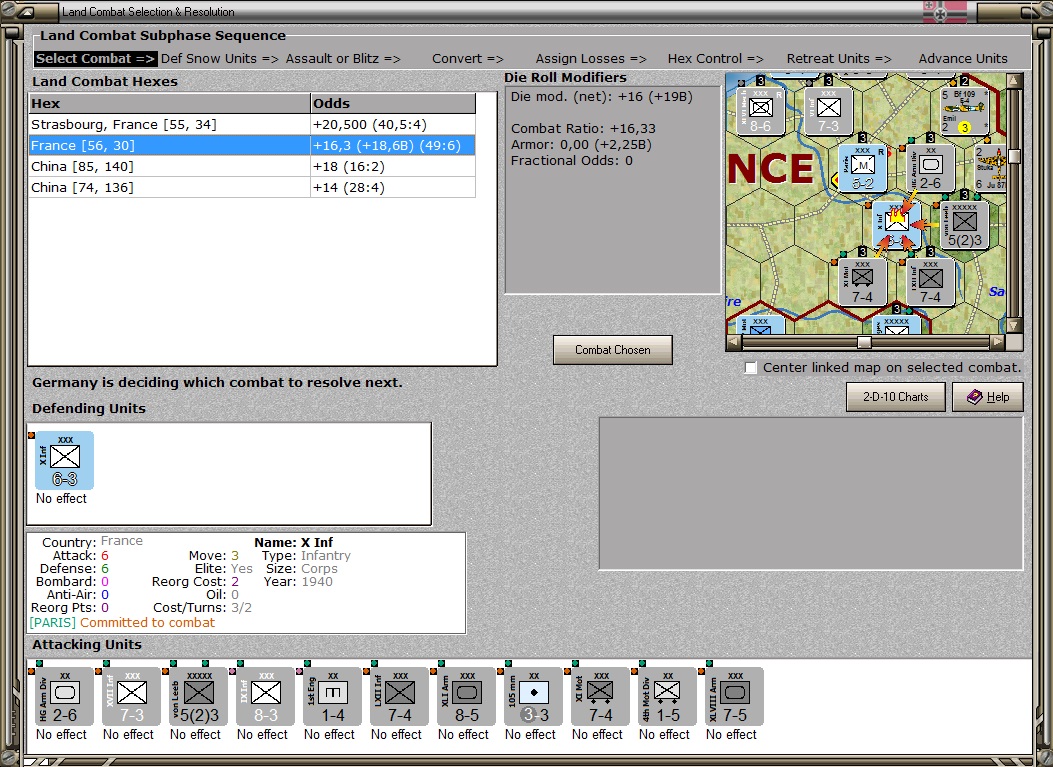Select the 105 mm 3-3 artillery unit
The height and width of the screenshot is (767, 1053).
[x=533, y=696]
